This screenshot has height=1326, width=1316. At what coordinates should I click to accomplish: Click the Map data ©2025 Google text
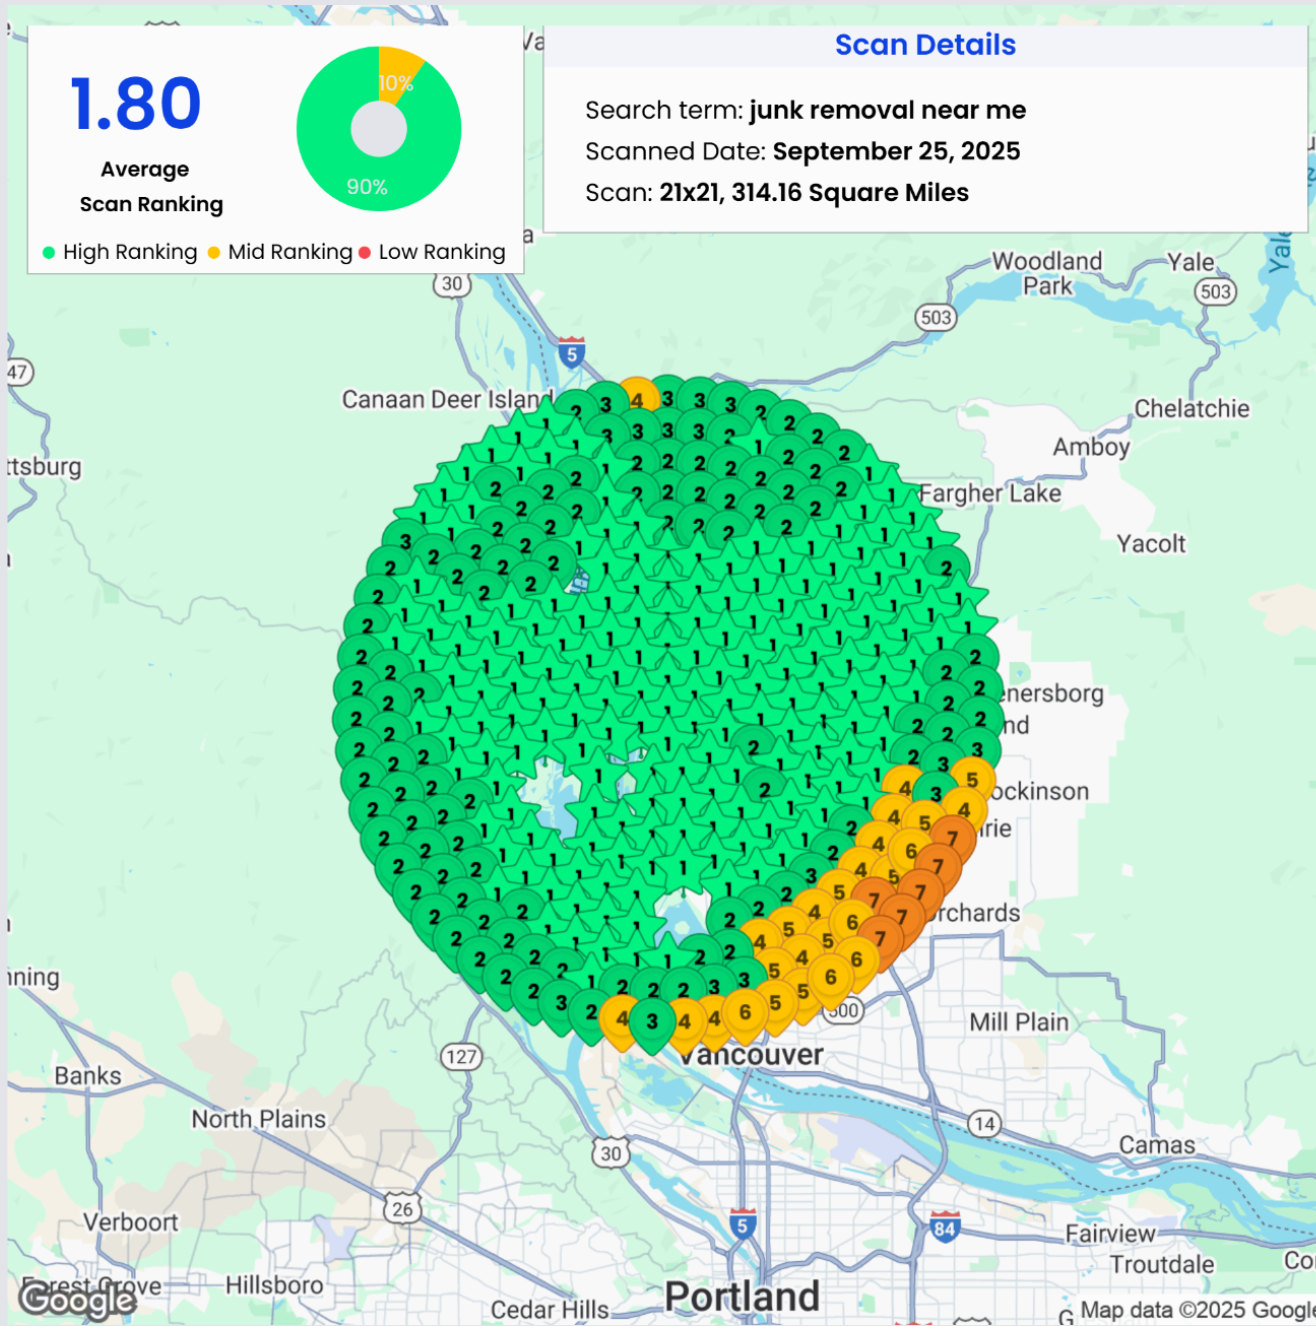pos(1196,1309)
